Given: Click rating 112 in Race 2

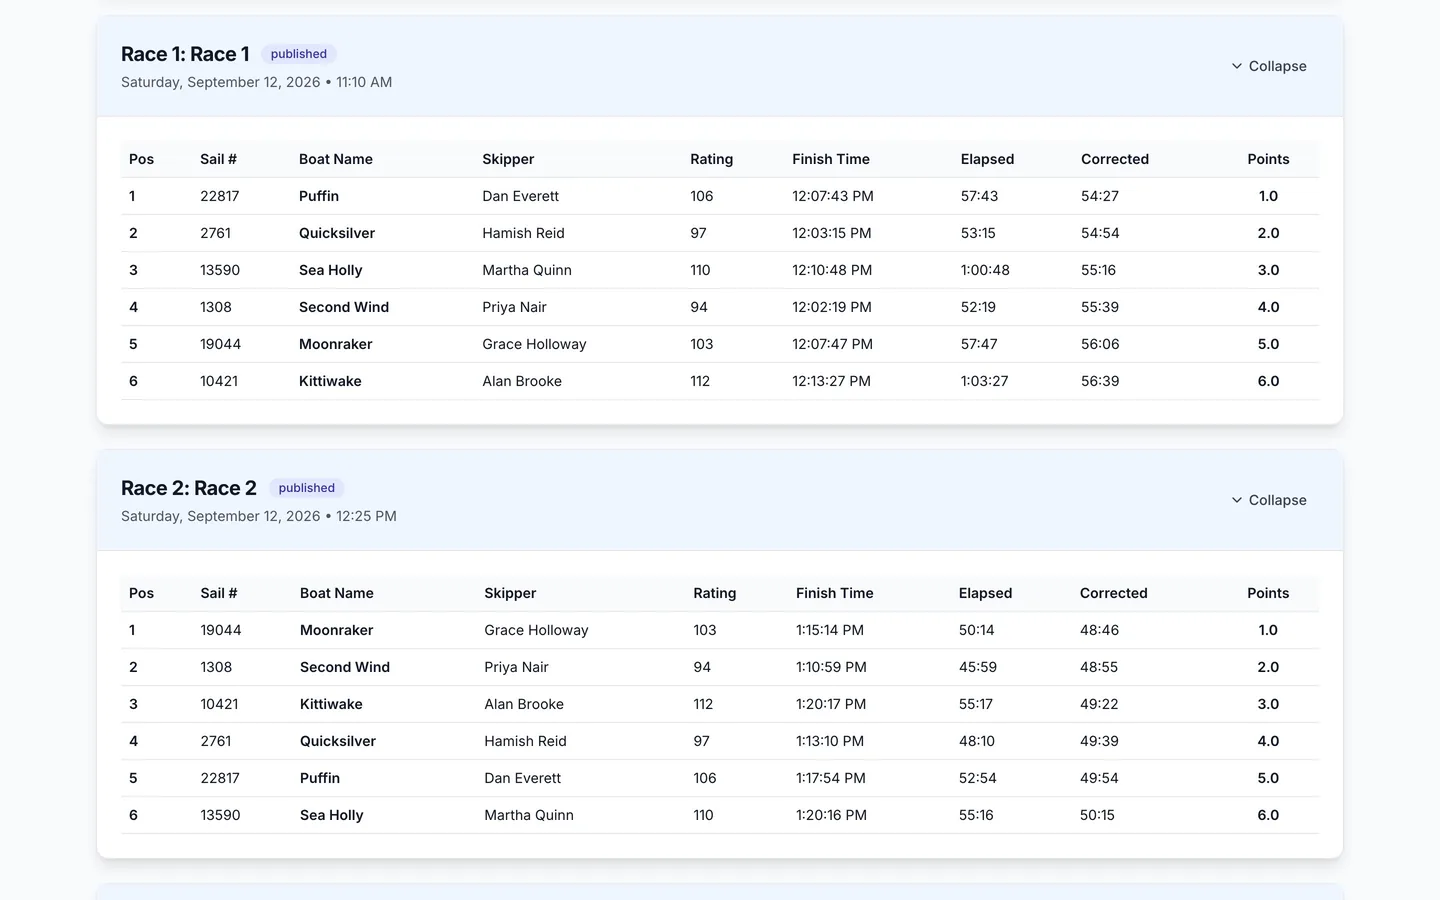Looking at the screenshot, I should coord(703,704).
